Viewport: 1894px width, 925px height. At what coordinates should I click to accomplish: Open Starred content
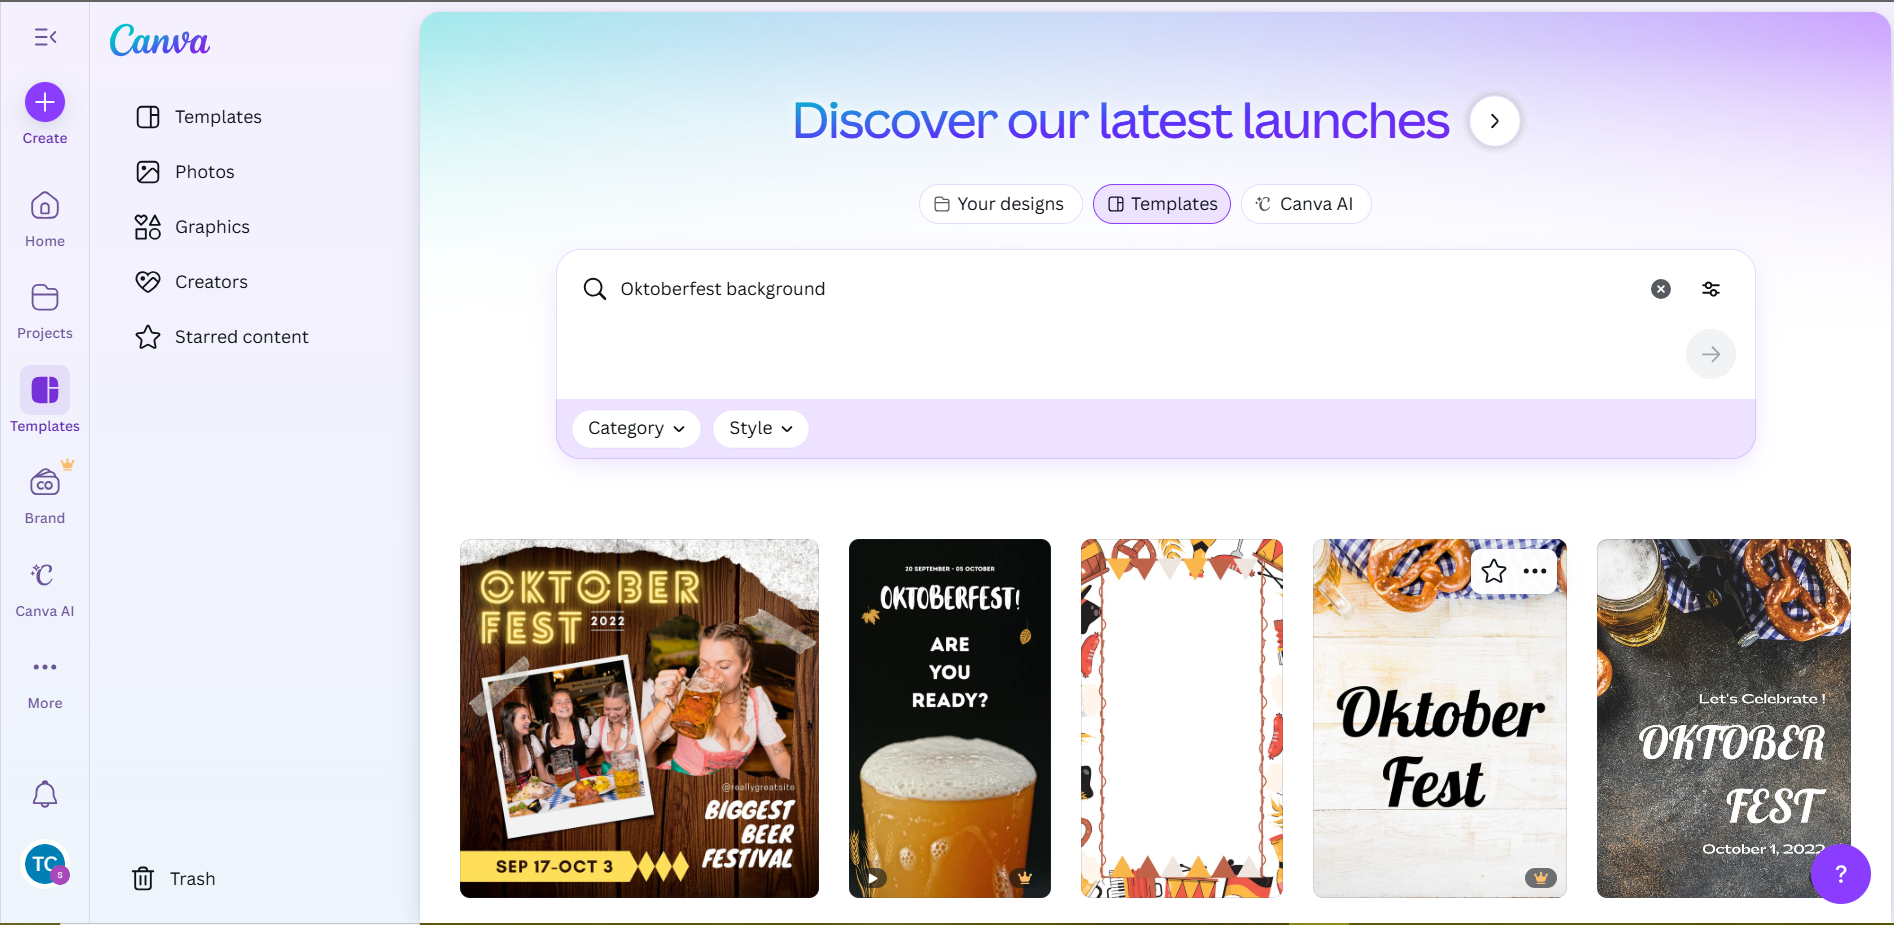pos(241,337)
